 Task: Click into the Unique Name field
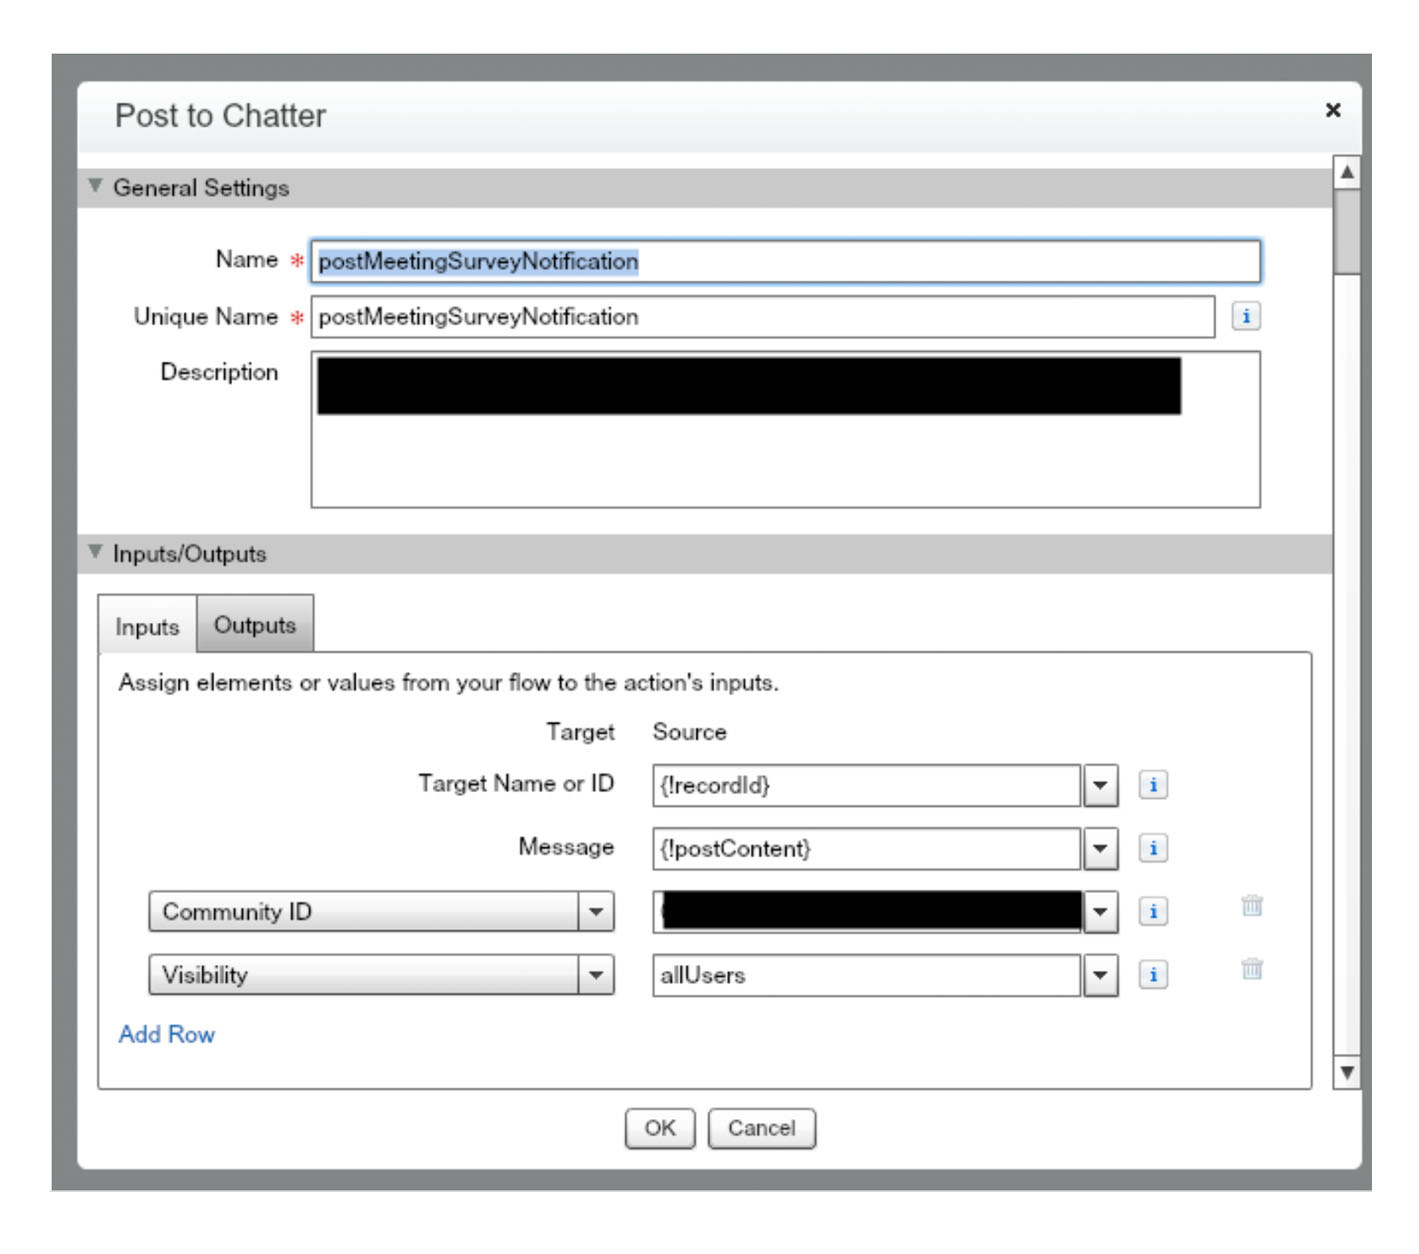coord(762,316)
